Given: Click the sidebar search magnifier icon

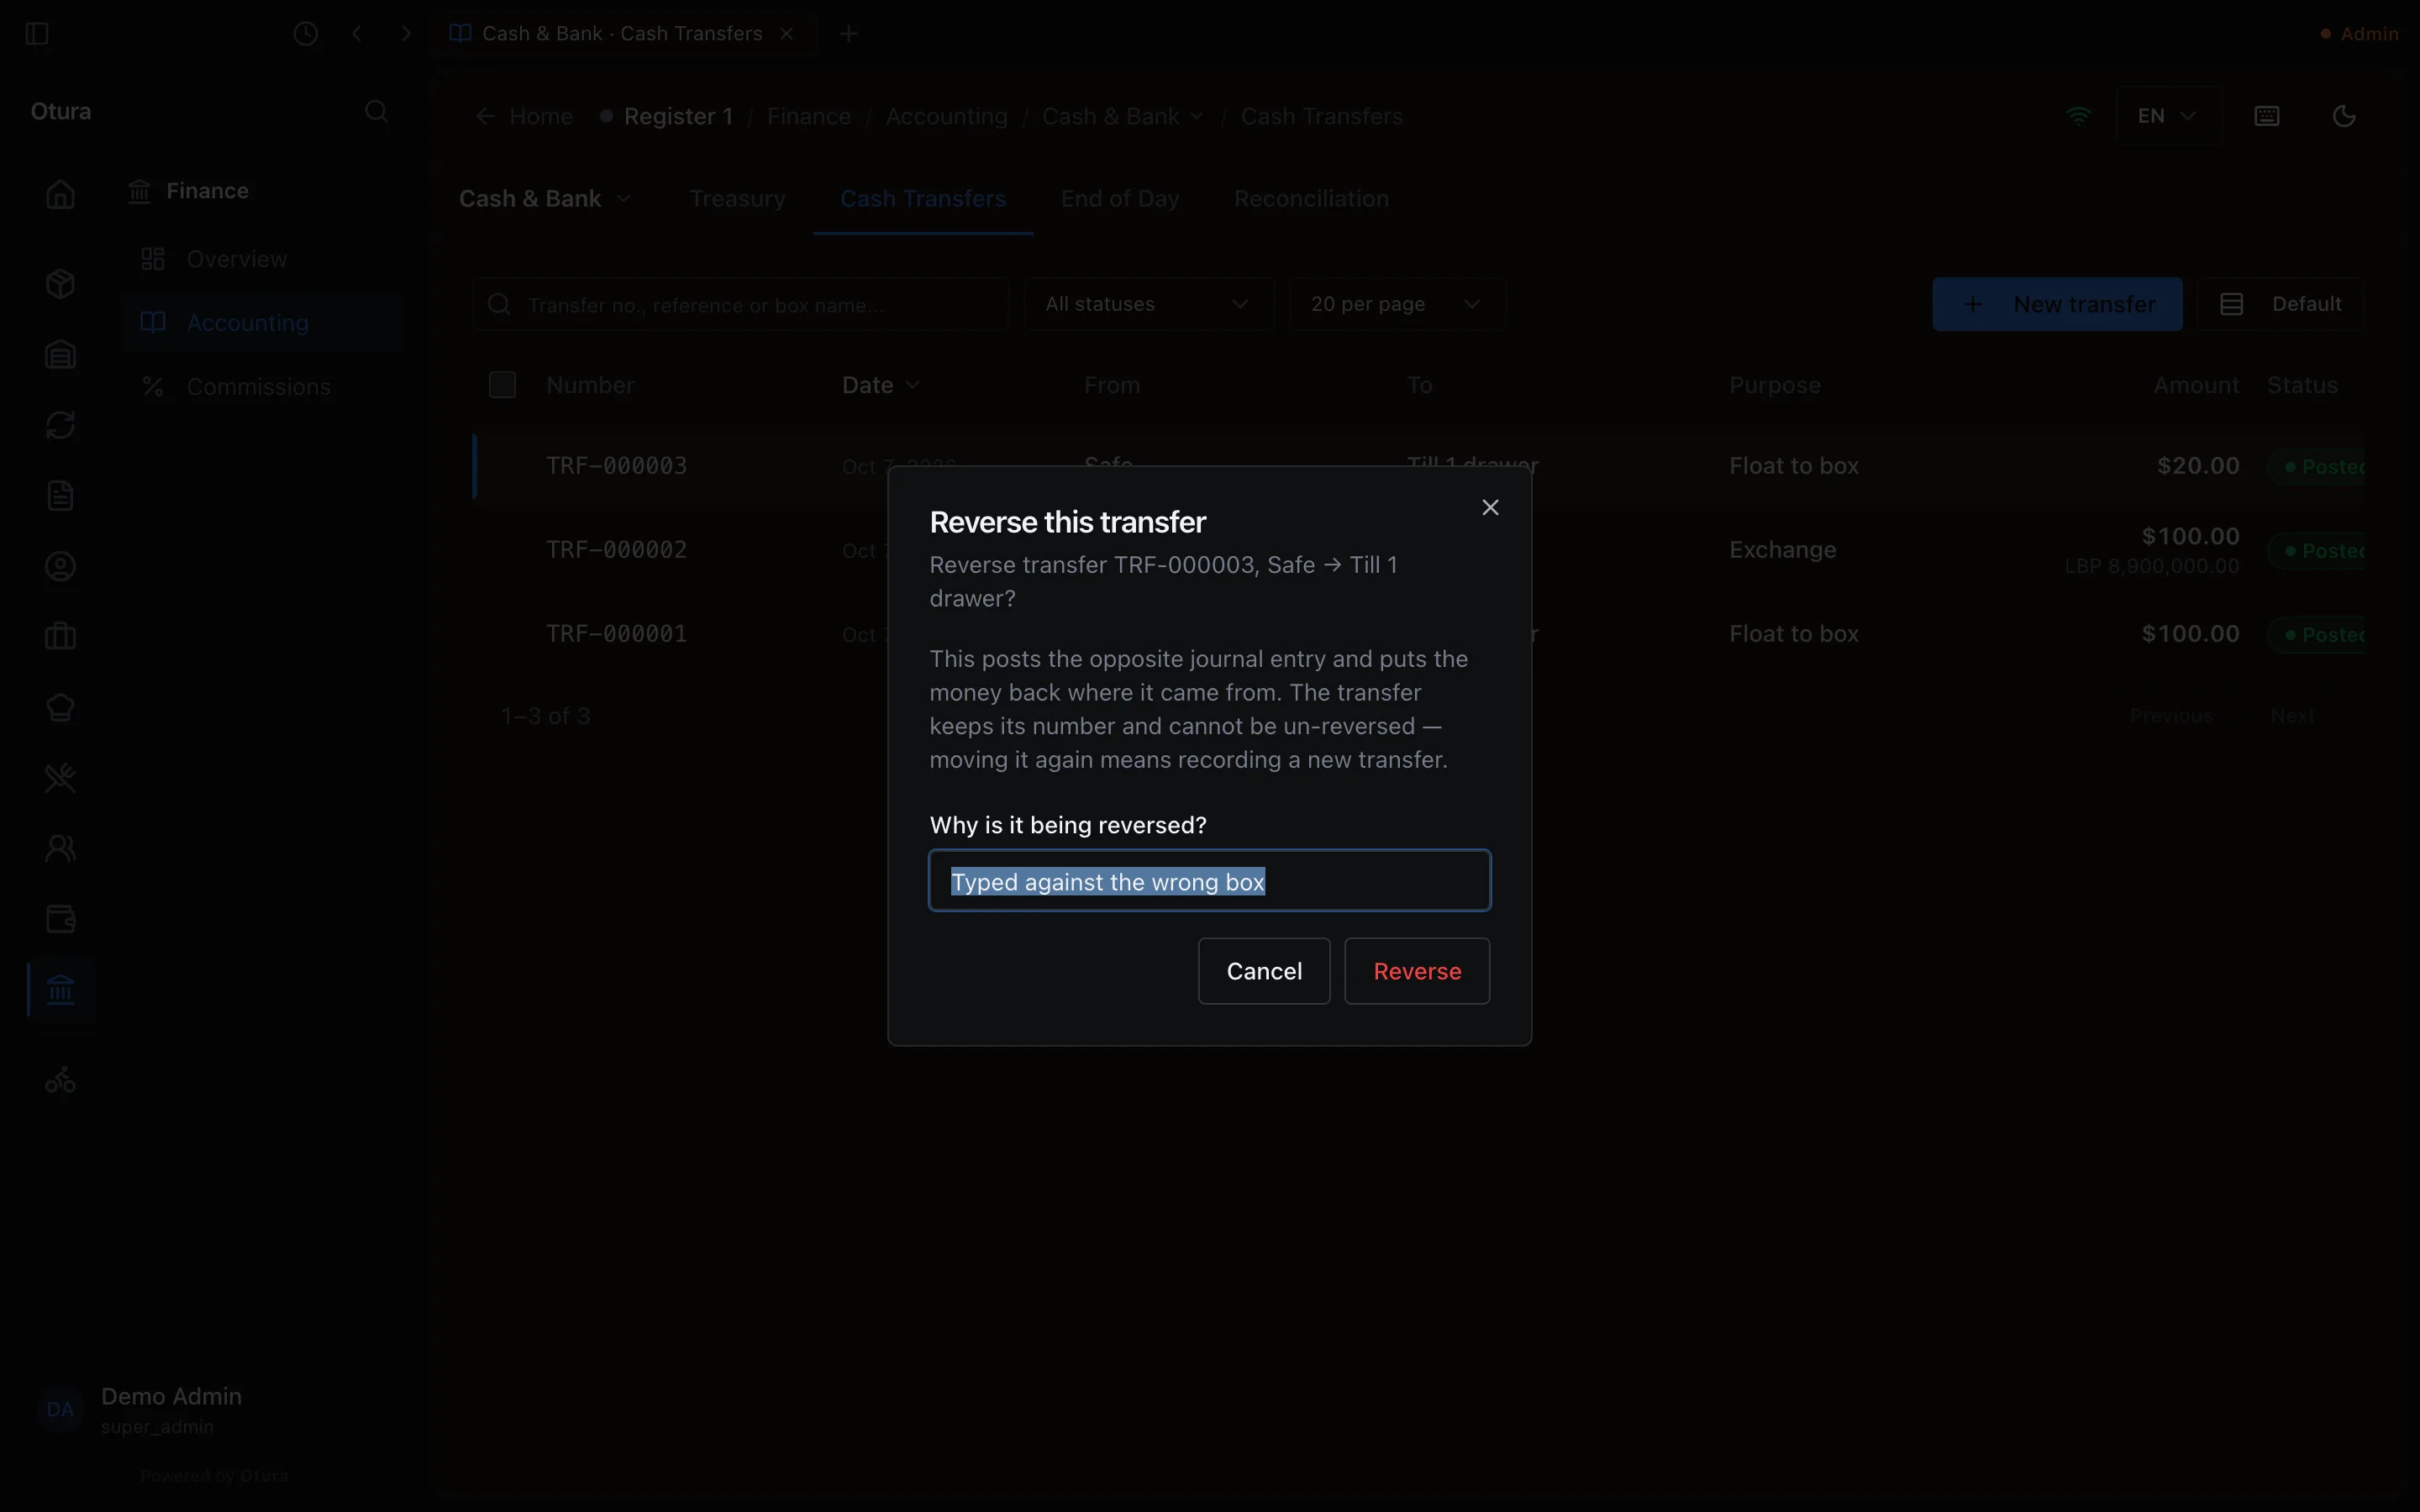Looking at the screenshot, I should [377, 111].
